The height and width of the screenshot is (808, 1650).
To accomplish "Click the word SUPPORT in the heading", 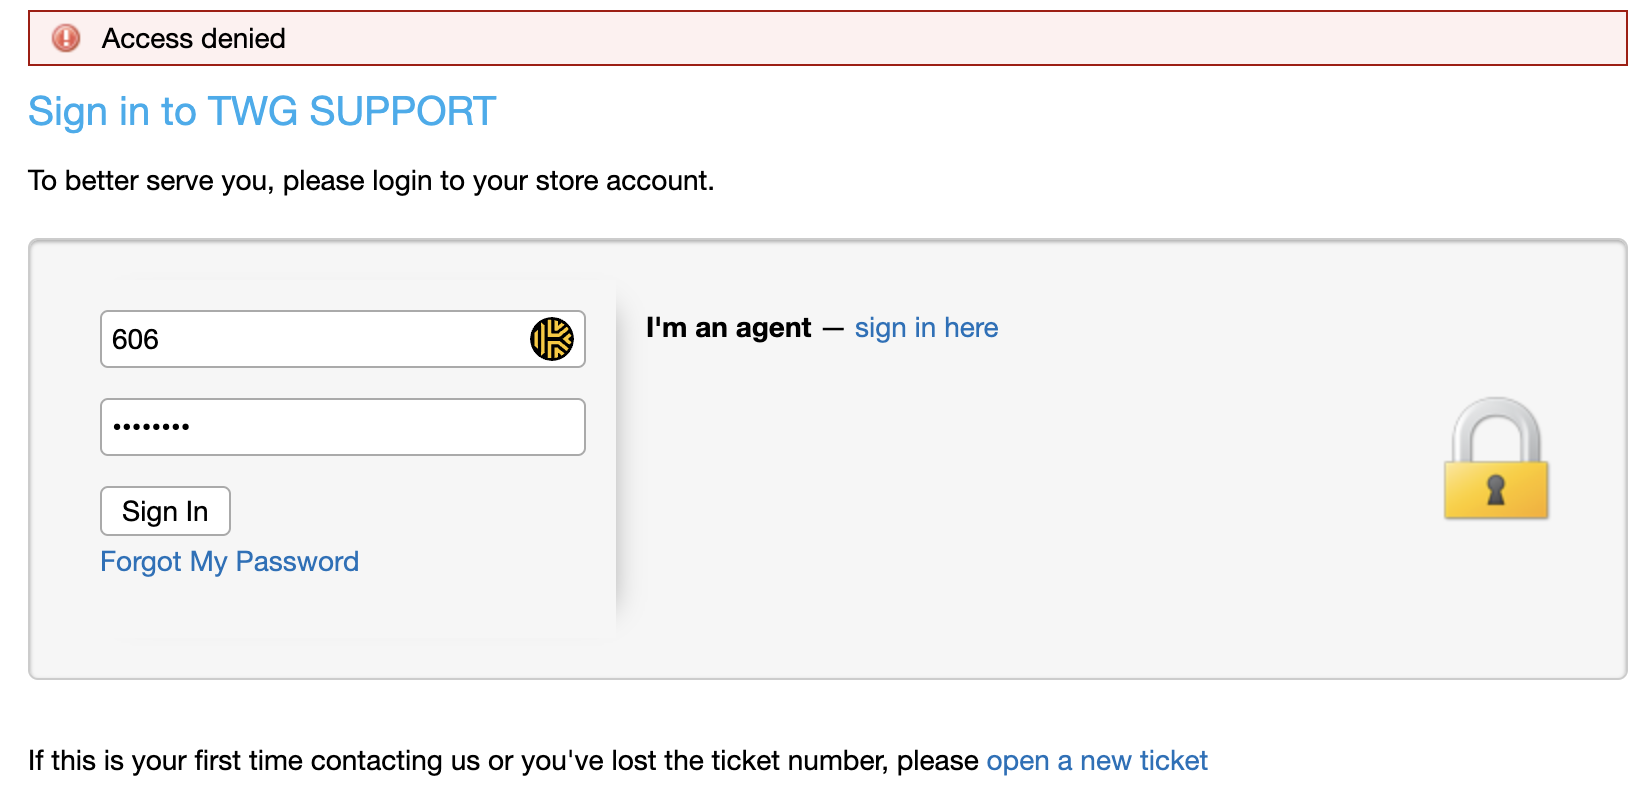I will [x=403, y=111].
